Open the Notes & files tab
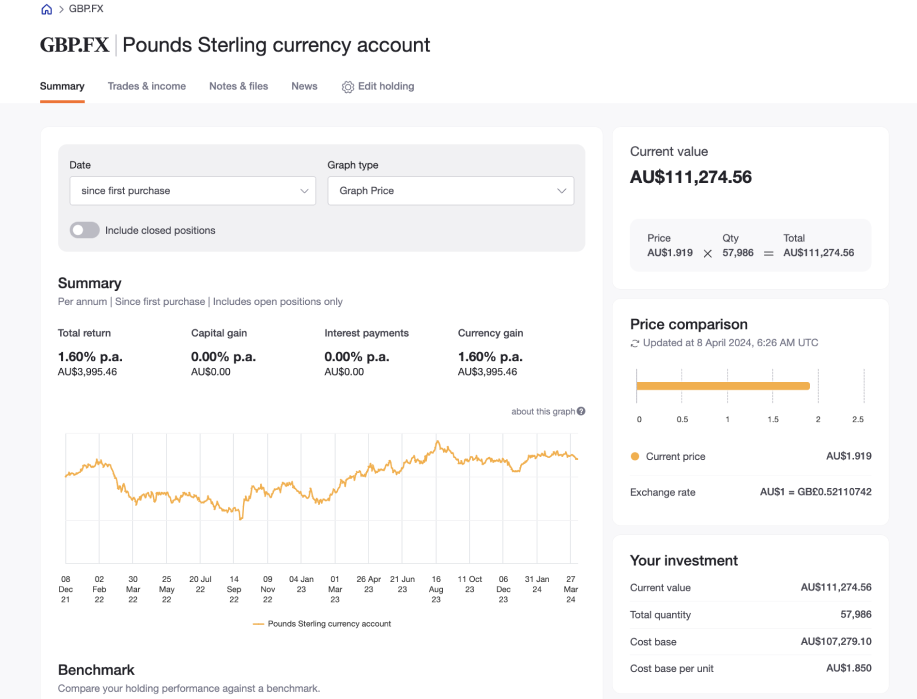 click(238, 86)
